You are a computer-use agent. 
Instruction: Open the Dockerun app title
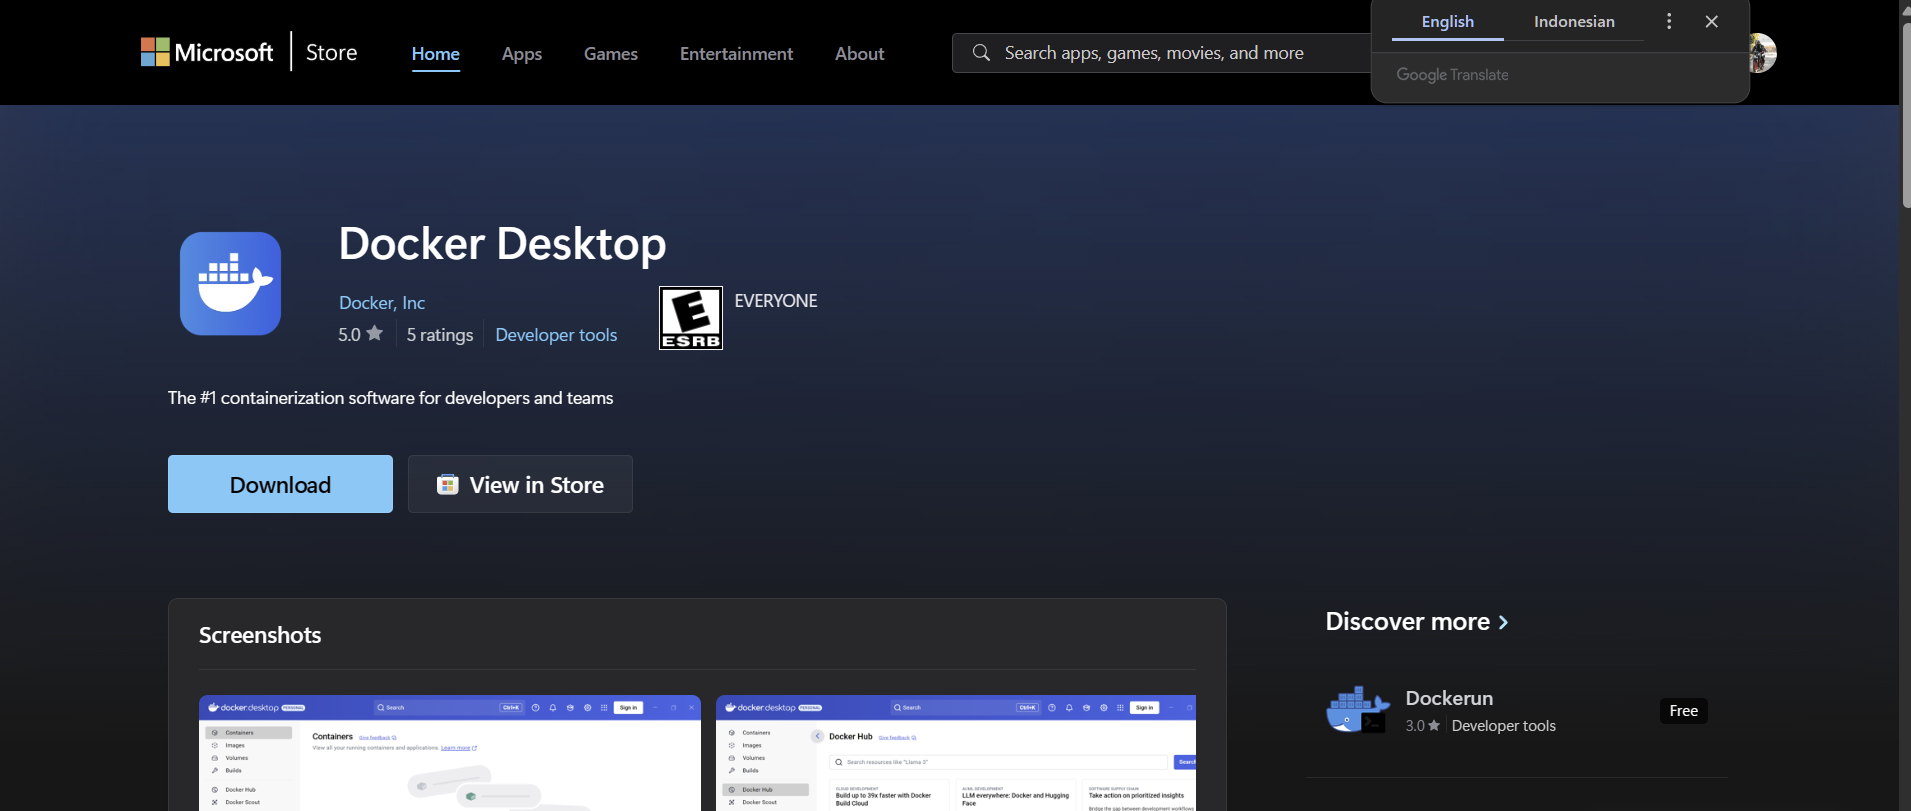[x=1449, y=698]
